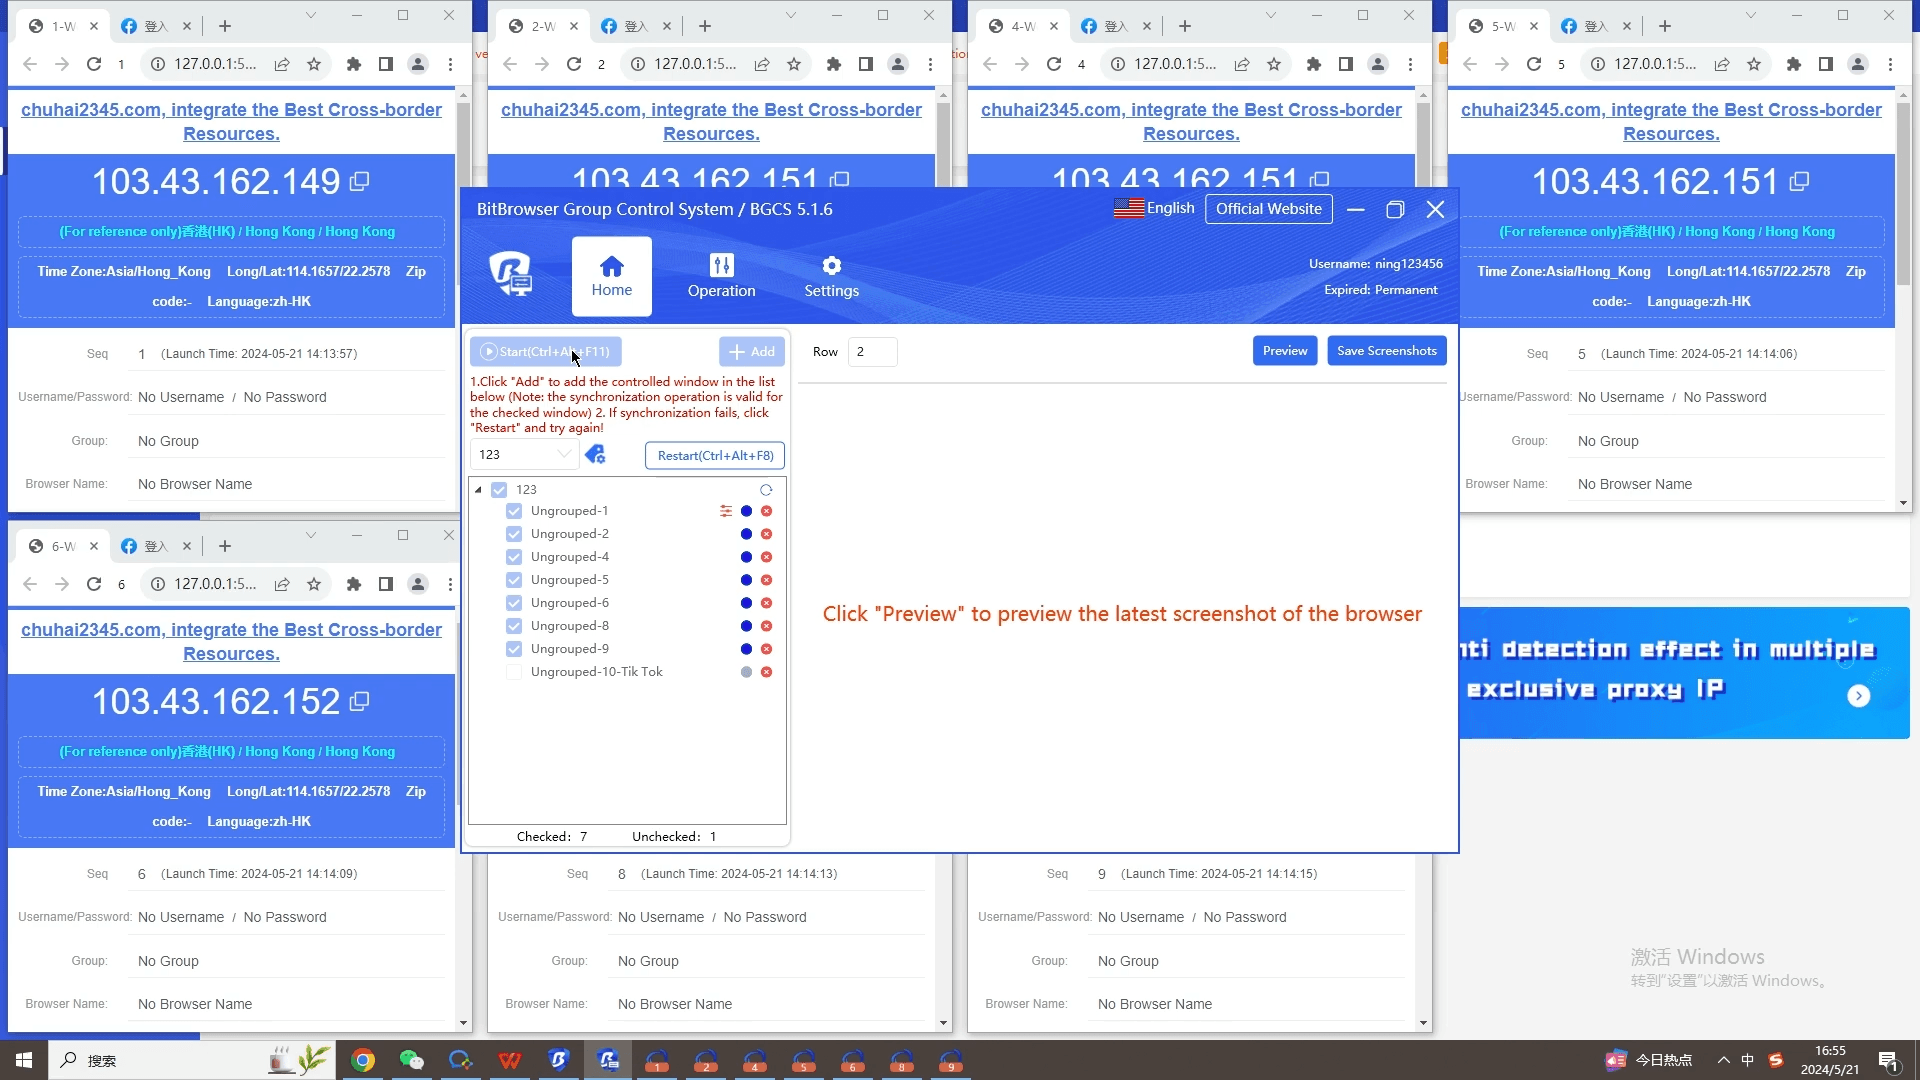Open Chrome from the taskbar
Image resolution: width=1920 pixels, height=1080 pixels.
(x=362, y=1060)
